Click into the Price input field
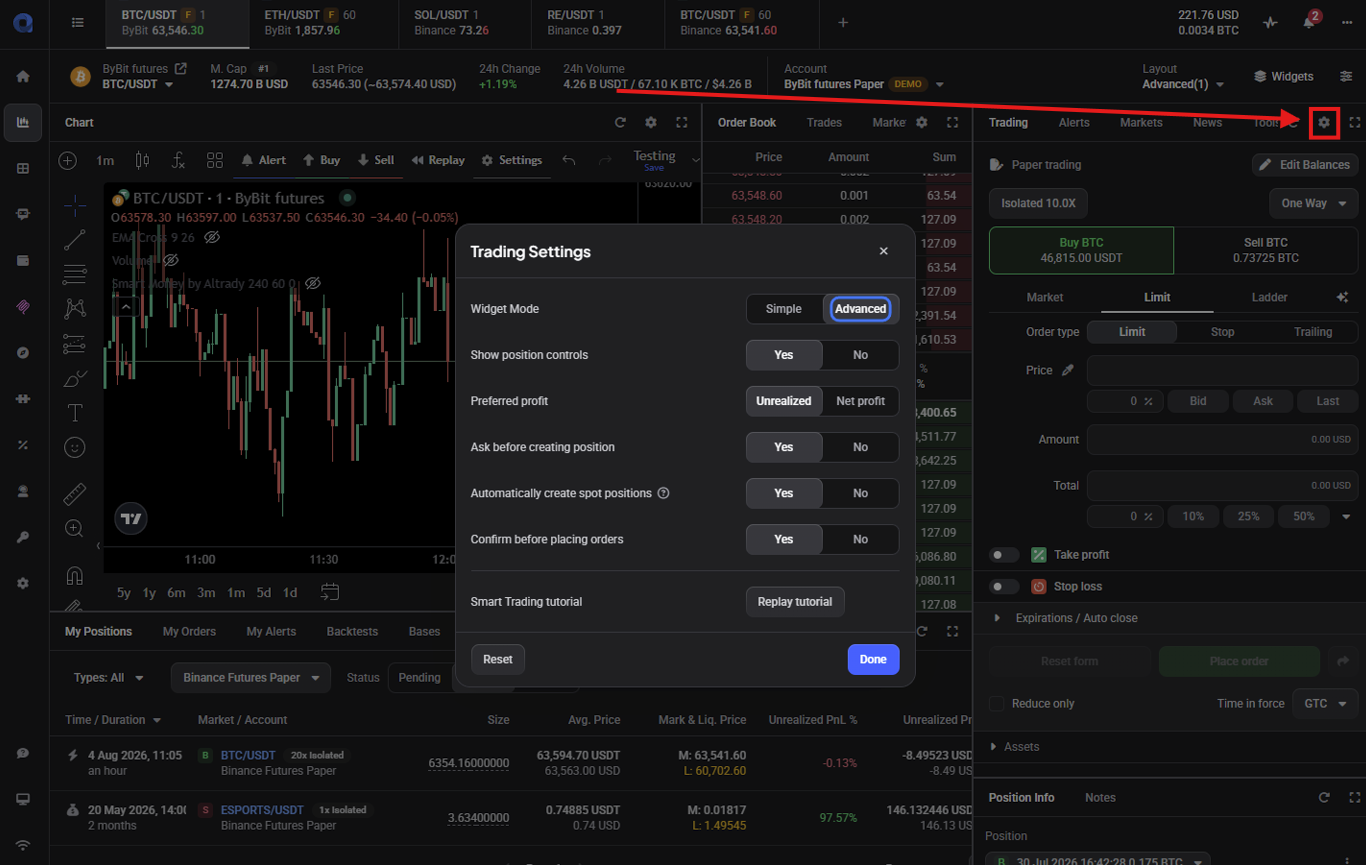1366x865 pixels. coord(1222,370)
